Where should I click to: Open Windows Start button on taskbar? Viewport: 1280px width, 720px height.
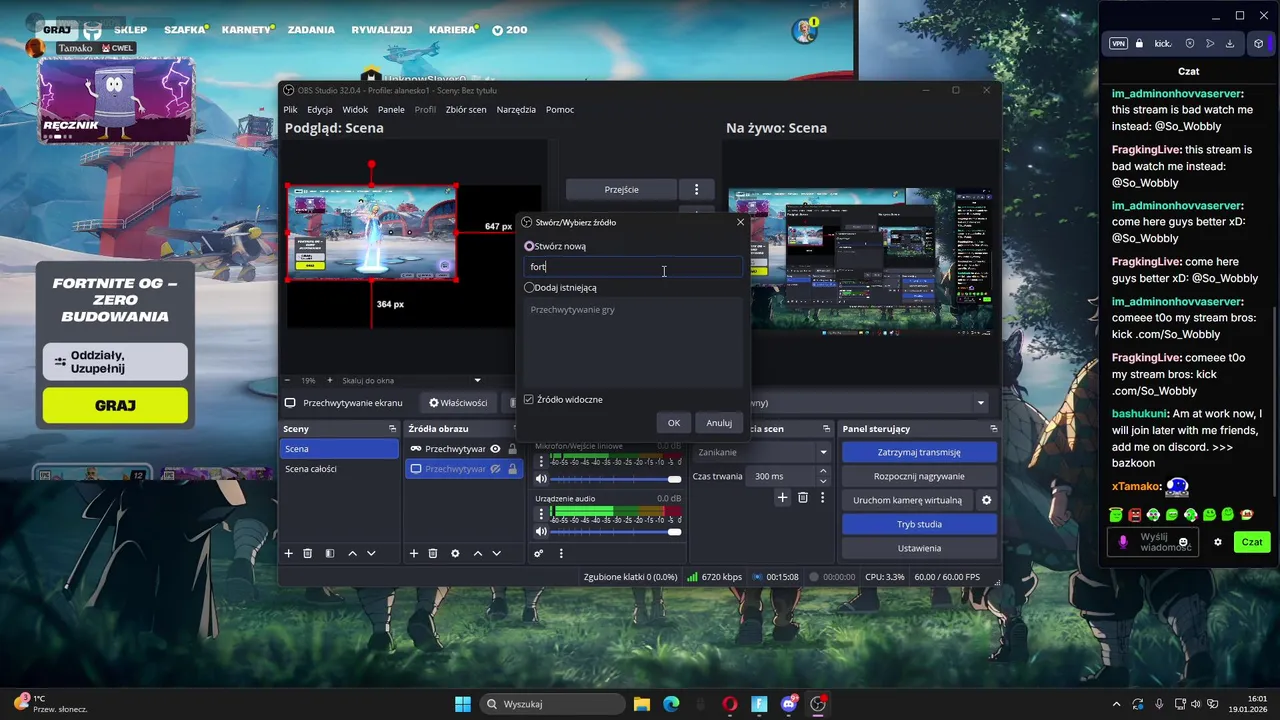[x=463, y=704]
